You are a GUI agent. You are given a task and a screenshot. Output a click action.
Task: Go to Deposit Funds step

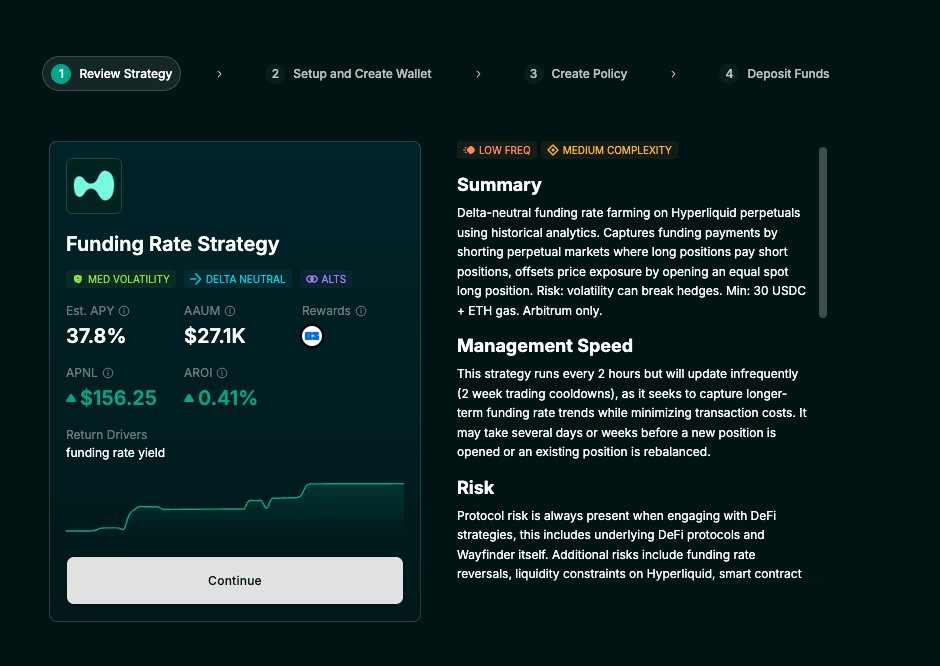click(775, 74)
